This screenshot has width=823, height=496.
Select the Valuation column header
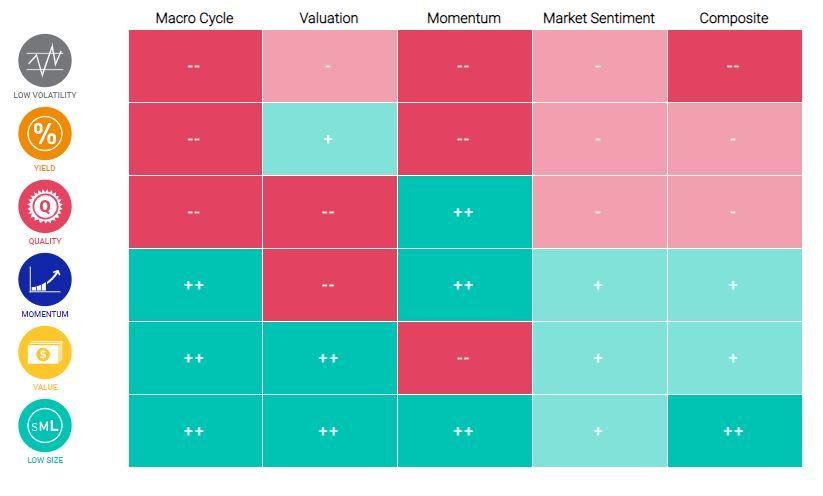(x=329, y=18)
